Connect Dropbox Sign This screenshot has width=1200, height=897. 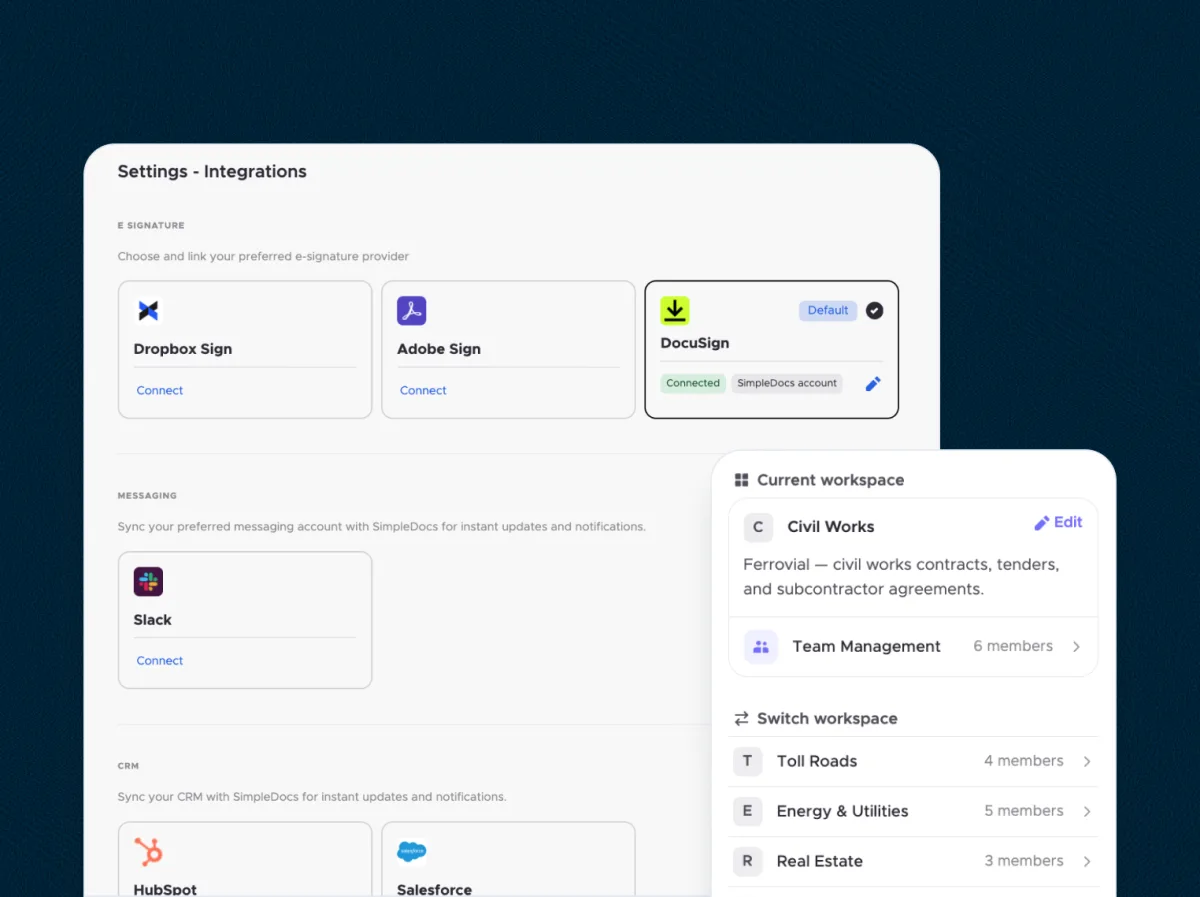160,390
